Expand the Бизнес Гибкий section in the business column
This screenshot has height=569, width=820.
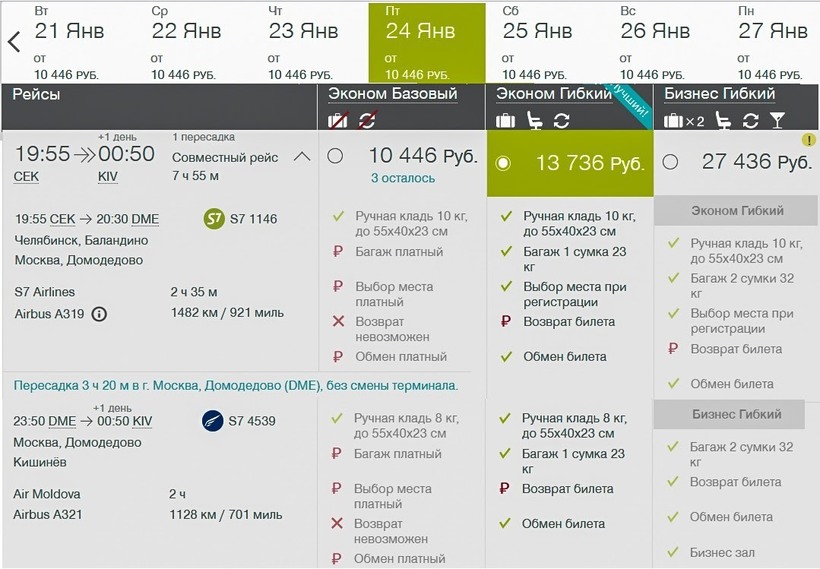click(737, 414)
